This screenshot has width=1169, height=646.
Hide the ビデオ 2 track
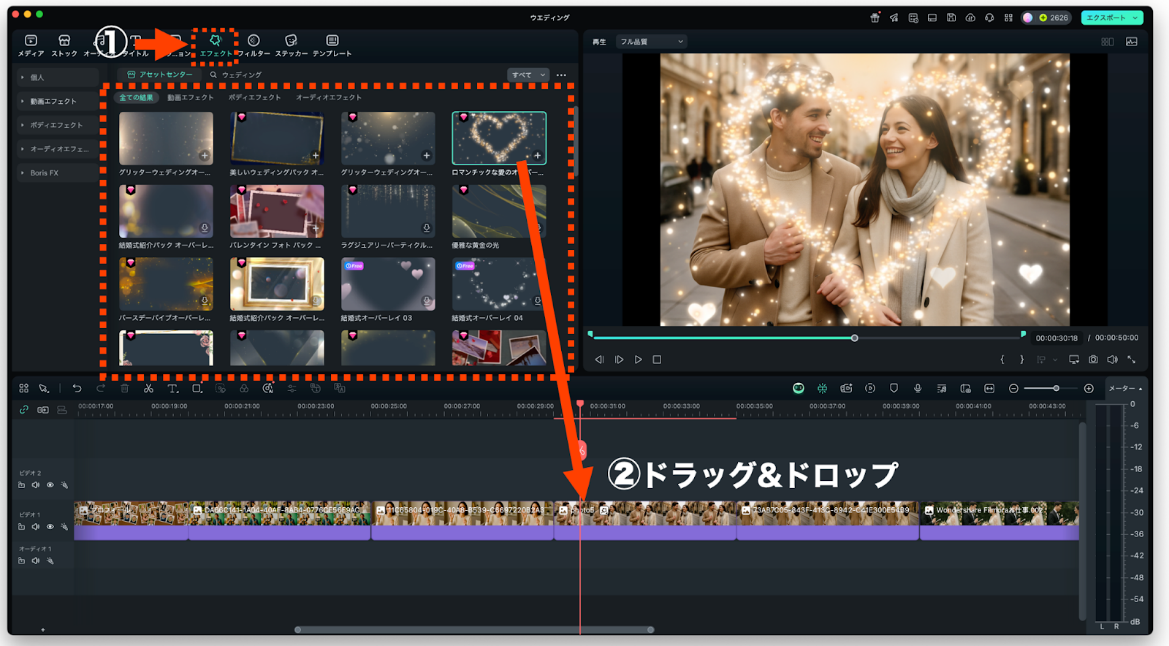pyautogui.click(x=50, y=486)
